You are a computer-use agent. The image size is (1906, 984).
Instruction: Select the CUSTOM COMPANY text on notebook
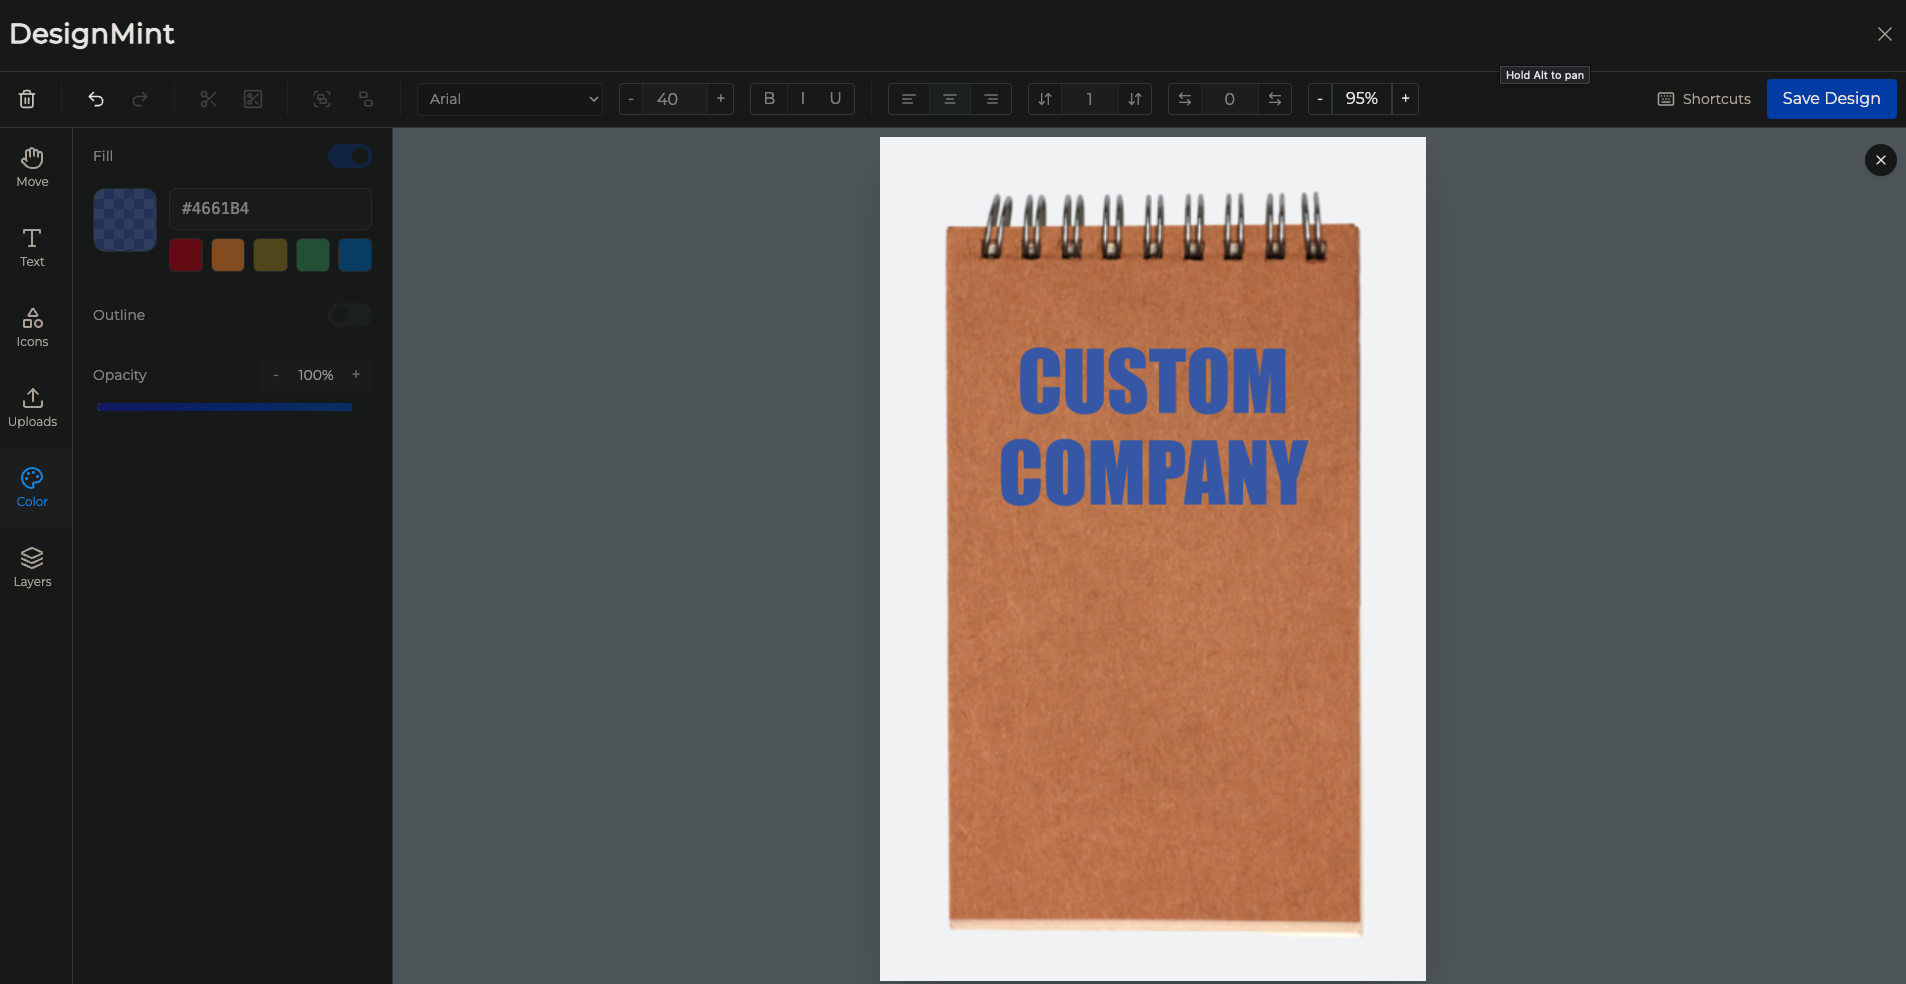(x=1153, y=427)
